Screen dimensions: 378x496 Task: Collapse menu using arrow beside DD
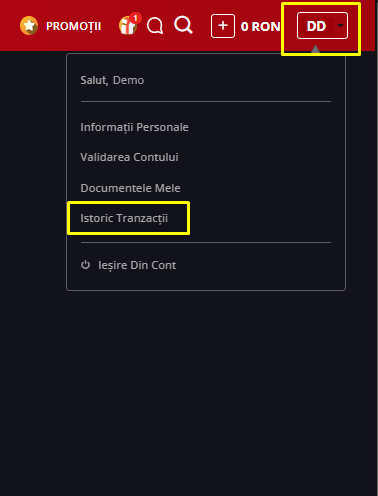[340, 25]
